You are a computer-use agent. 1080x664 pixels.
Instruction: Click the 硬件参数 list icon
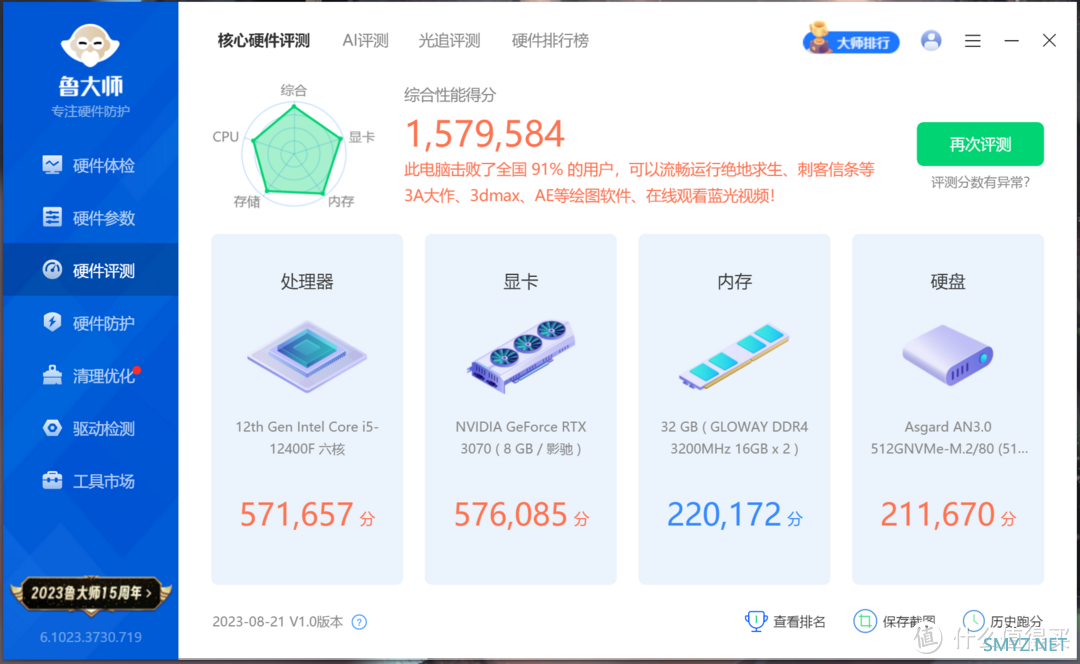point(52,217)
